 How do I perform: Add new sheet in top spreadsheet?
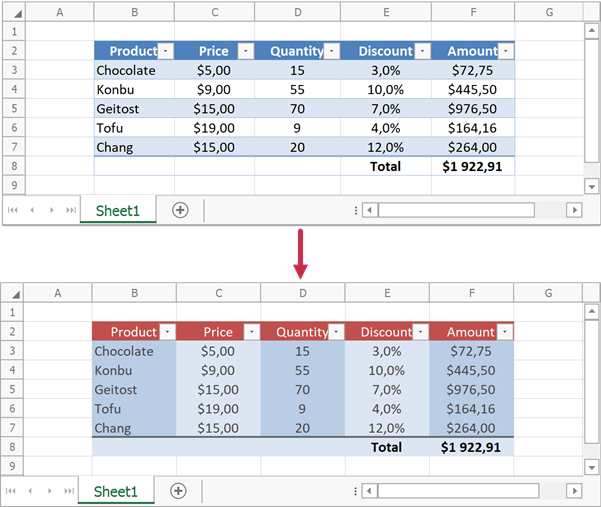[x=180, y=210]
